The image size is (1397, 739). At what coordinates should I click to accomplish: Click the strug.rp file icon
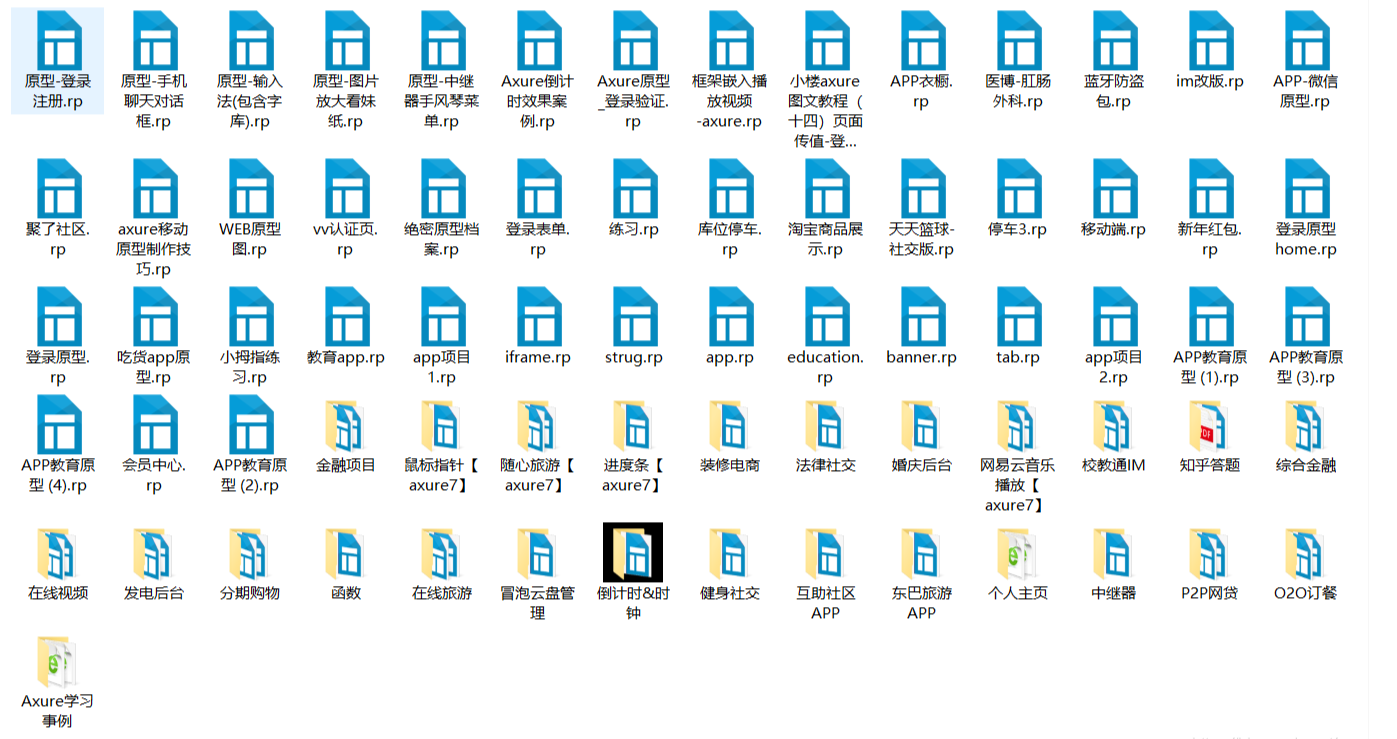point(635,316)
